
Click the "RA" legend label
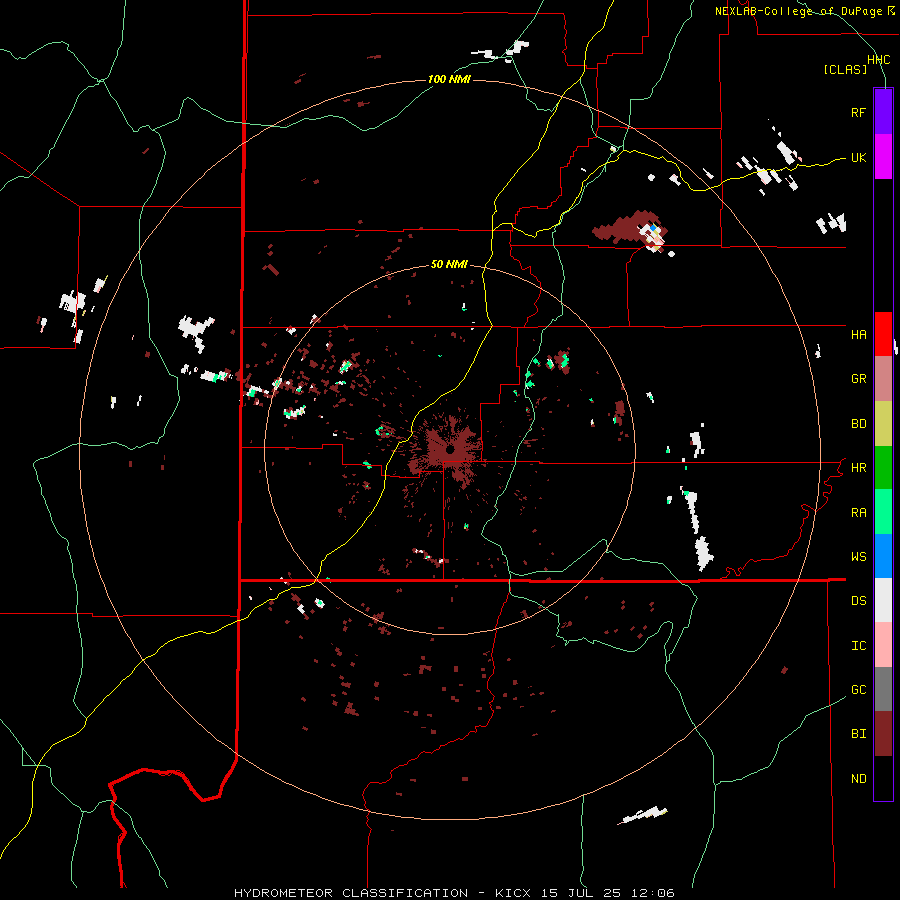coord(858,512)
